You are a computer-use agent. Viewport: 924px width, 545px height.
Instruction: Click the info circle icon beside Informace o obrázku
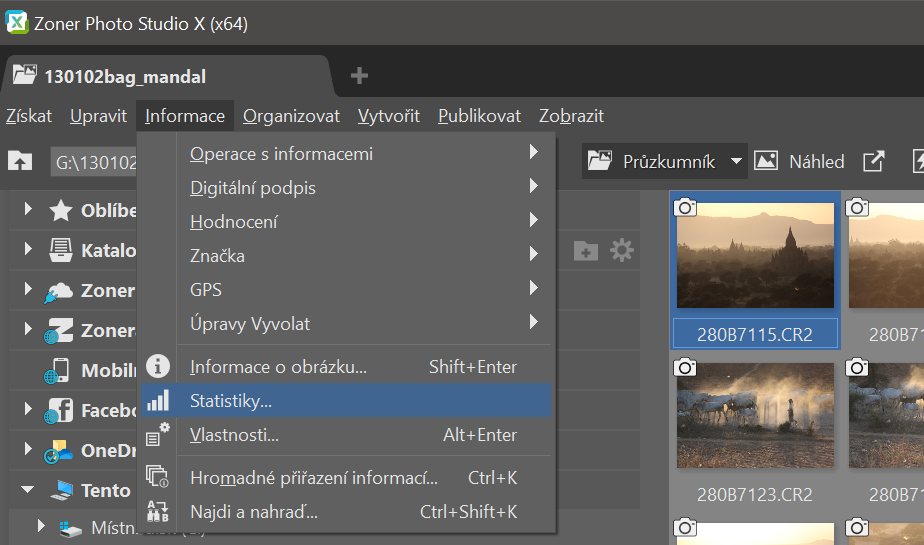[x=157, y=366]
